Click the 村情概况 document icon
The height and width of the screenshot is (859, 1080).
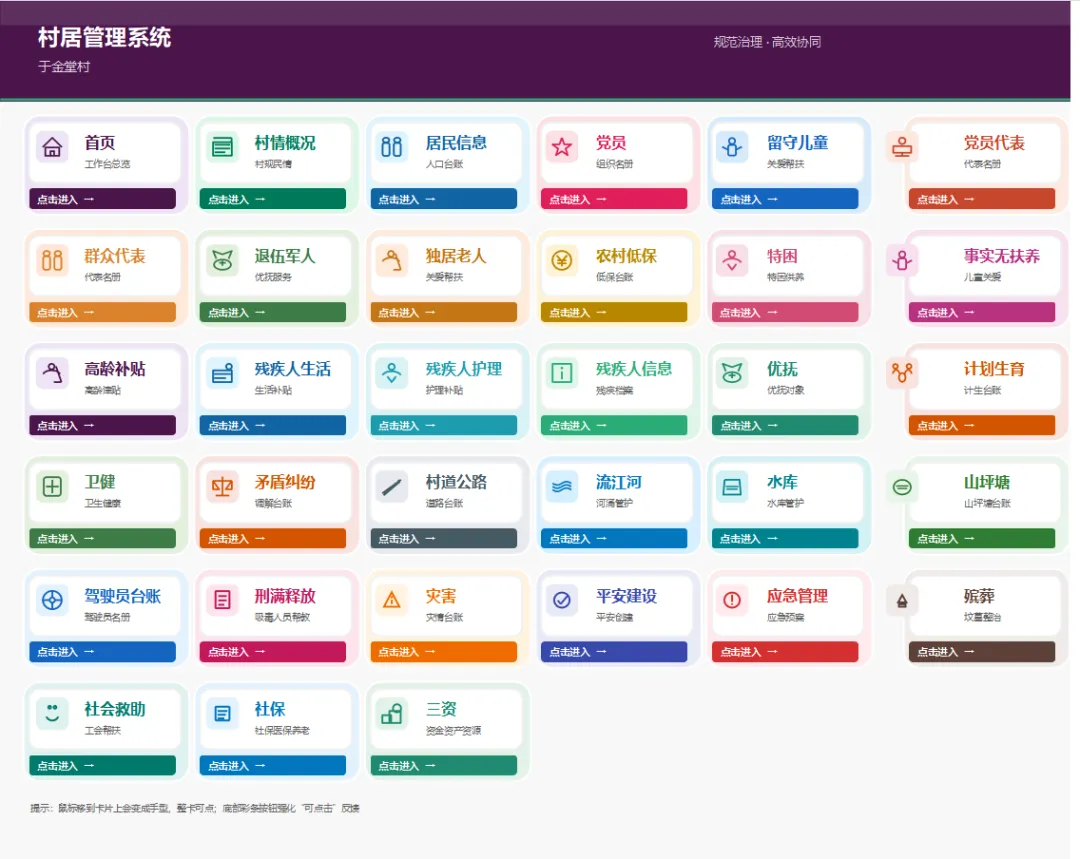[x=222, y=147]
